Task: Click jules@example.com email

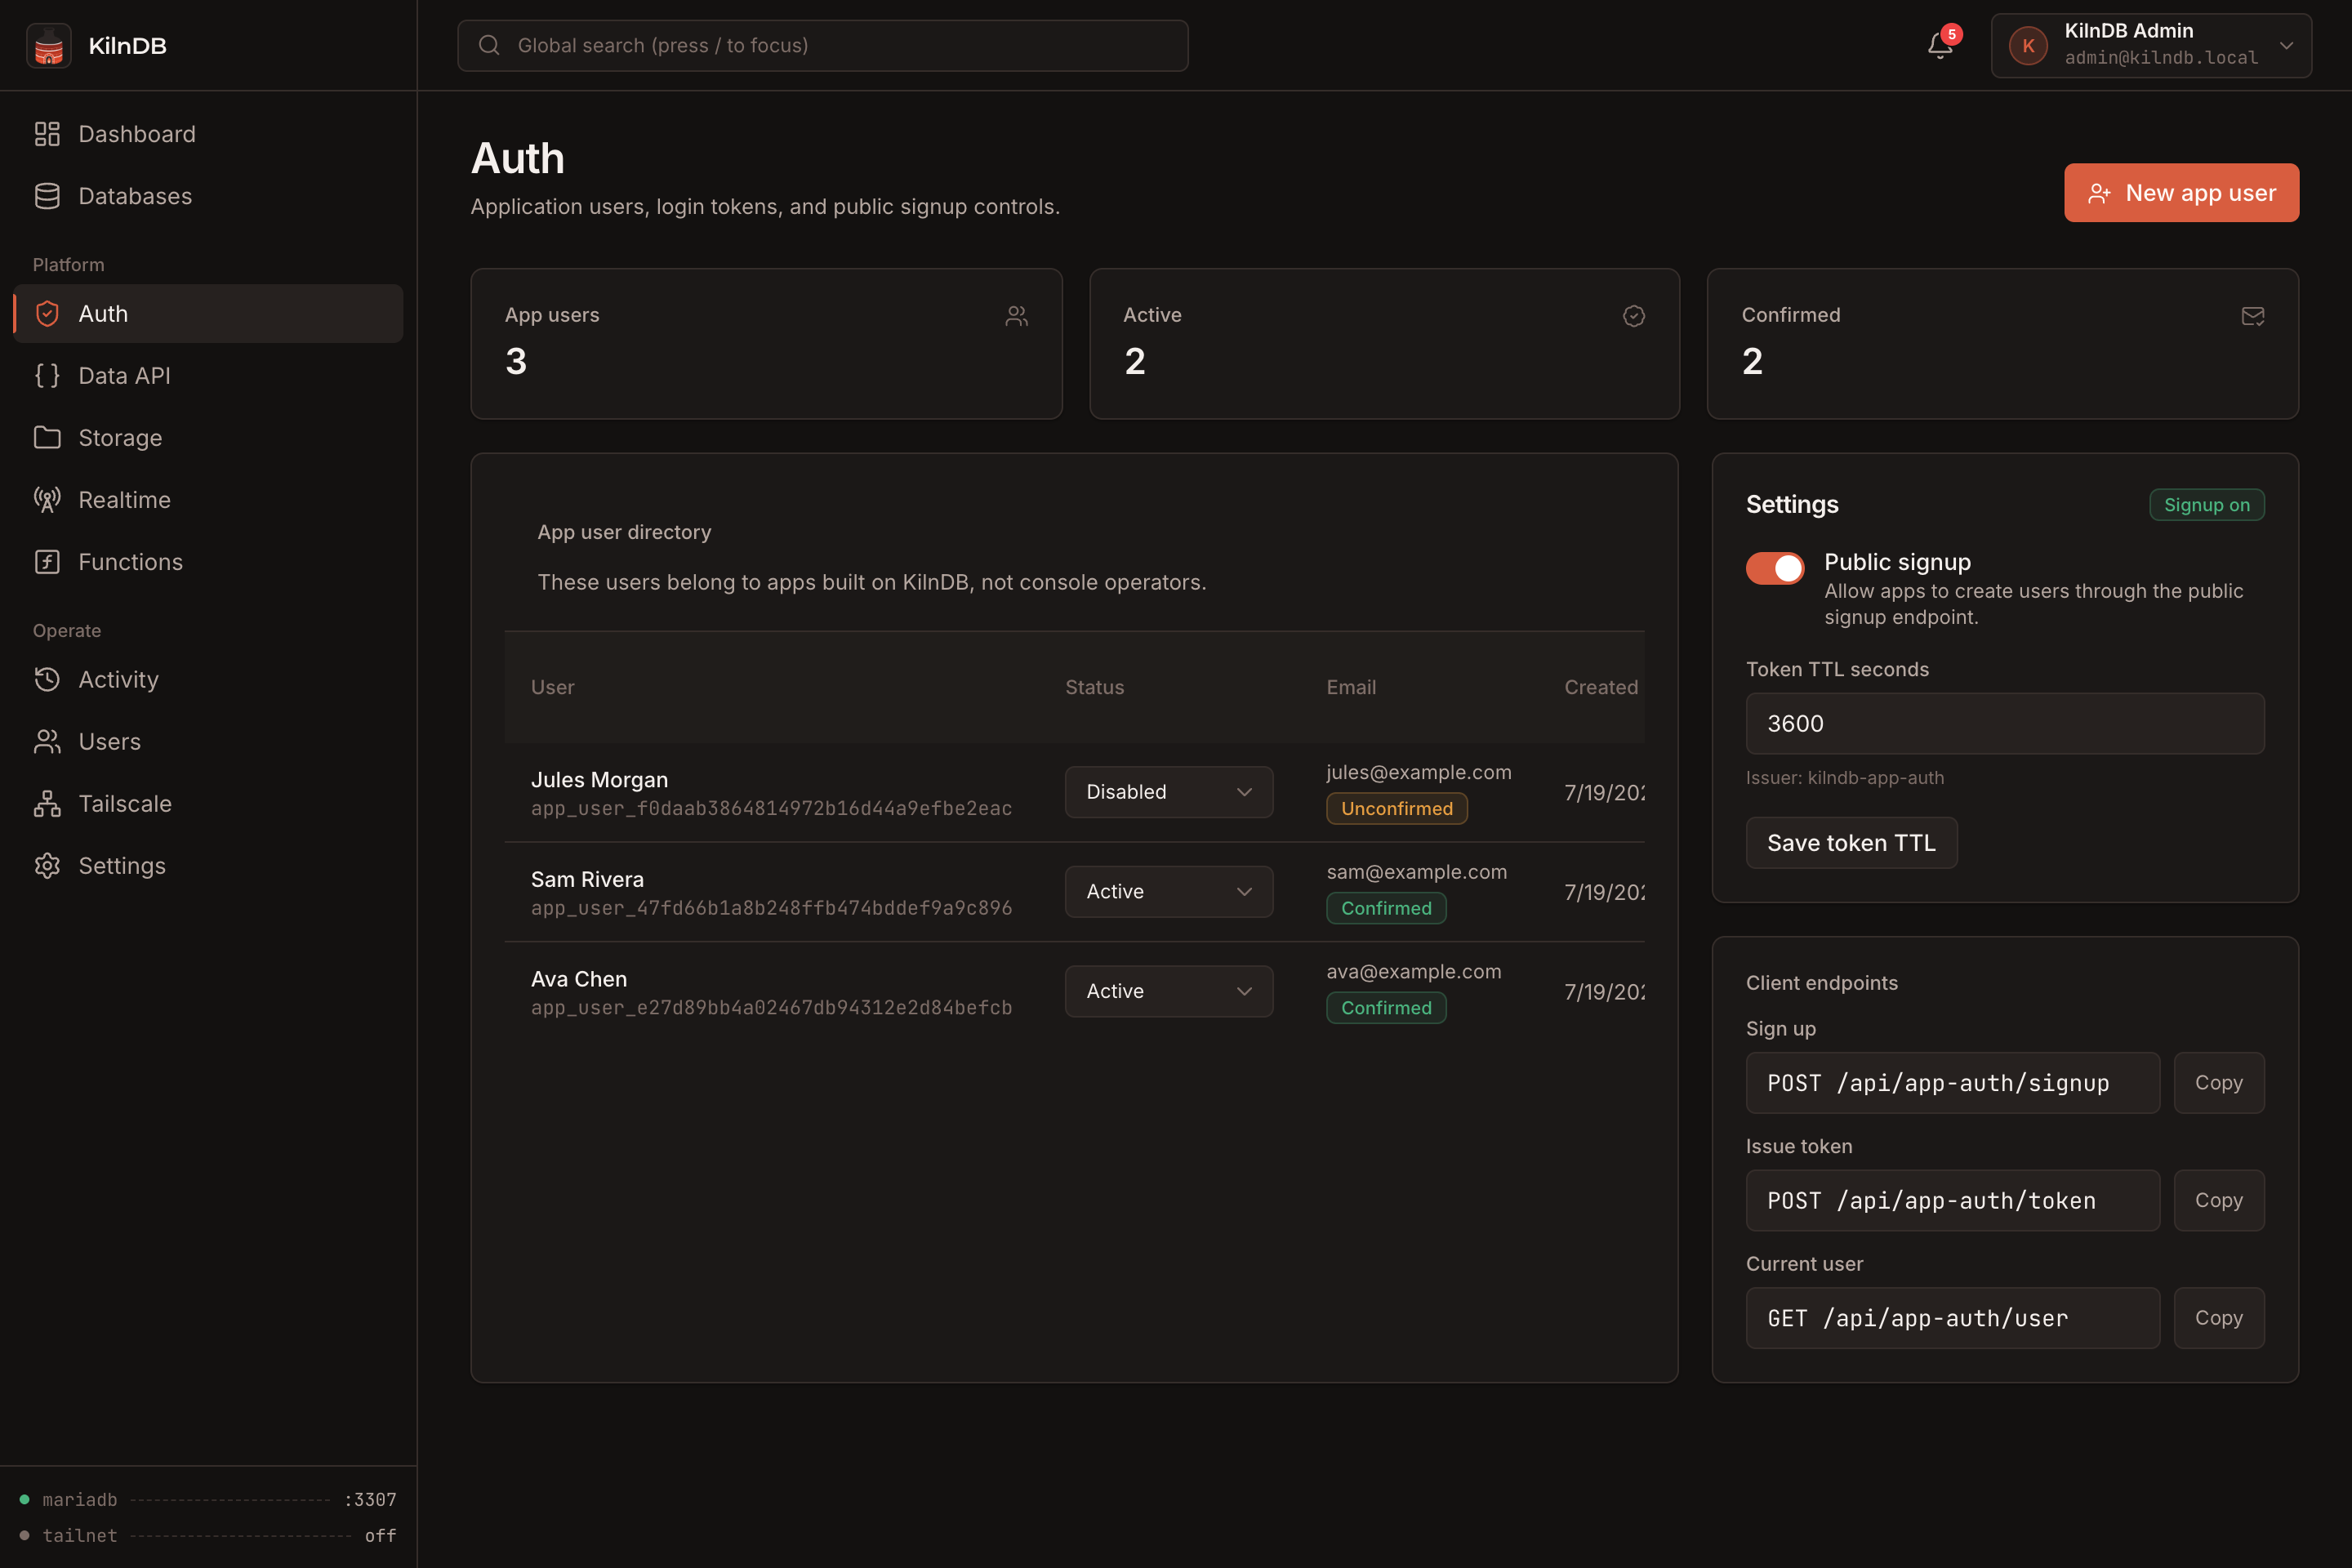Action: click(1418, 772)
